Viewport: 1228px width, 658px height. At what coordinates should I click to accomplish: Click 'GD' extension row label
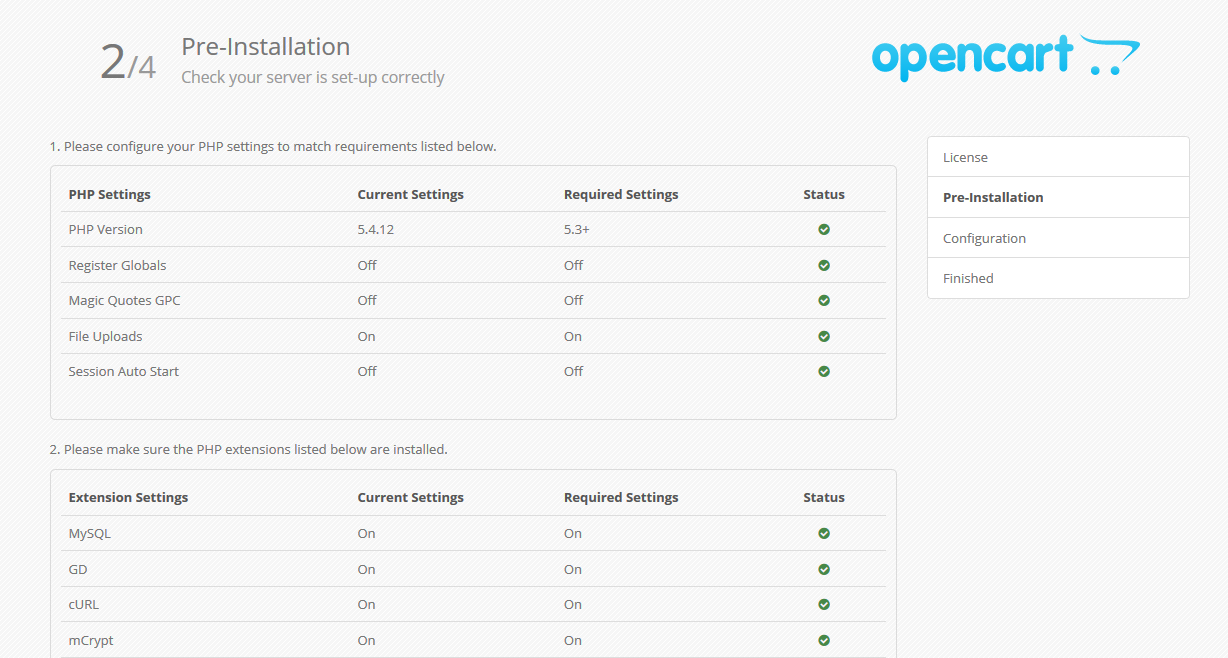pyautogui.click(x=78, y=569)
